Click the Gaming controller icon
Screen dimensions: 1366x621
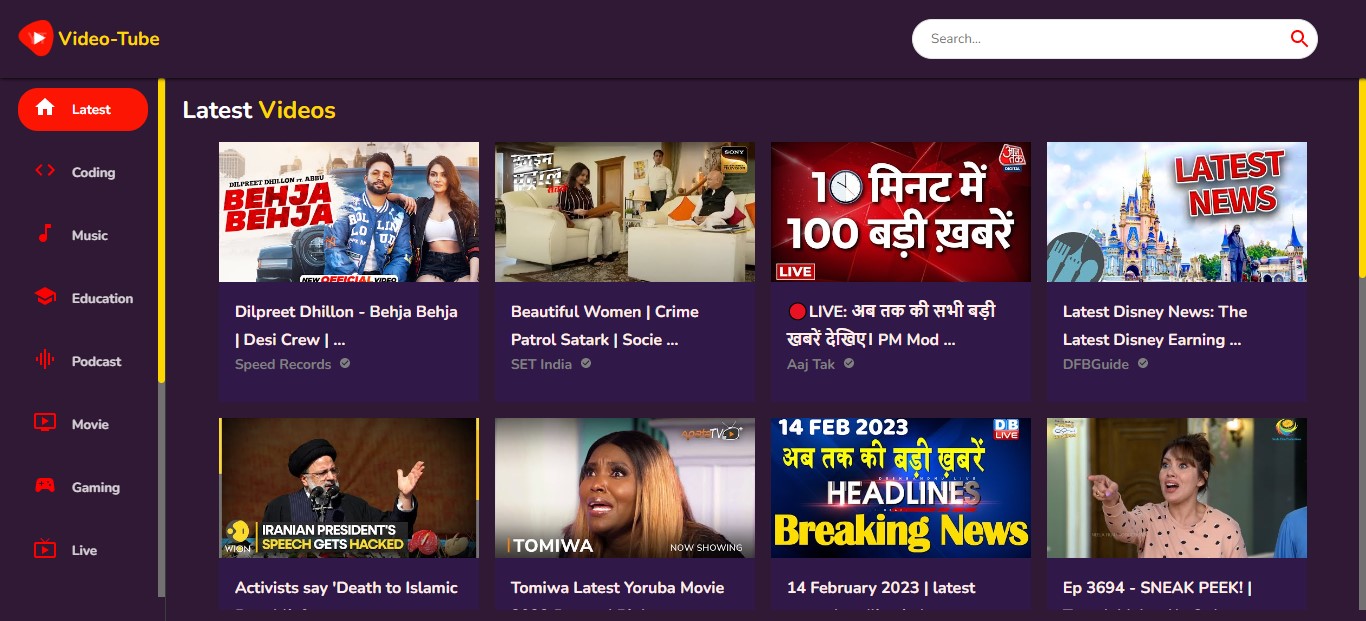click(45, 486)
